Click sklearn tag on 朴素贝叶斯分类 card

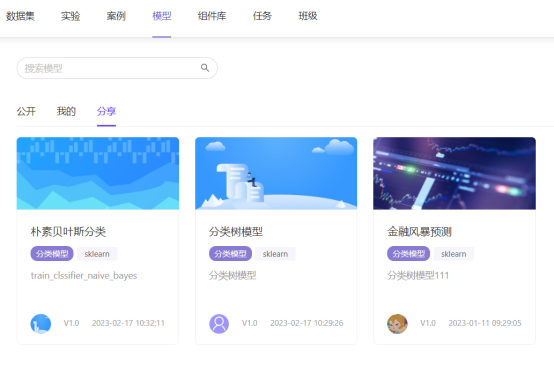tap(97, 254)
